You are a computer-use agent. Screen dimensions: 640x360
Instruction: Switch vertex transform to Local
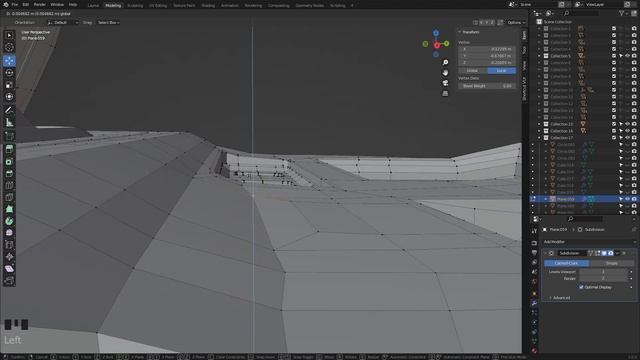[502, 71]
